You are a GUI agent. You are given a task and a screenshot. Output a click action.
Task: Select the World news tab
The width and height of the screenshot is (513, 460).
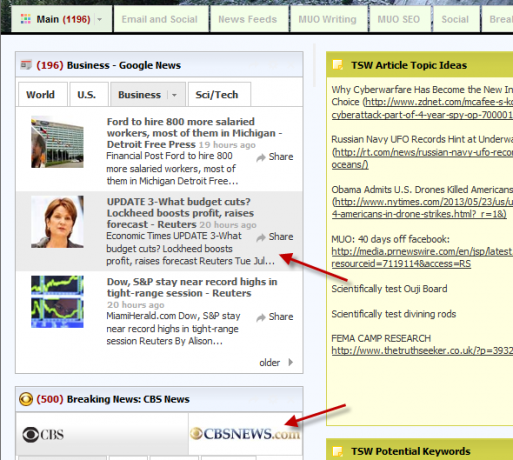click(x=42, y=95)
